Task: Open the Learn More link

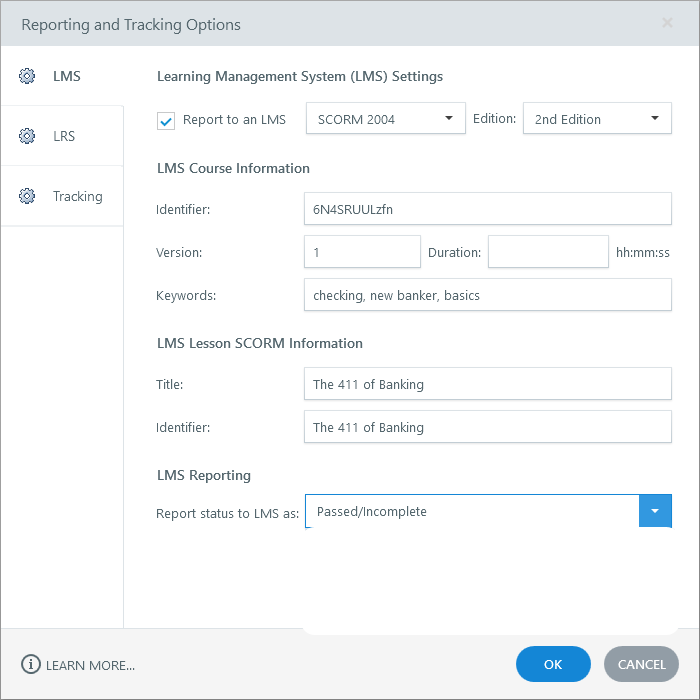Action: [90, 665]
